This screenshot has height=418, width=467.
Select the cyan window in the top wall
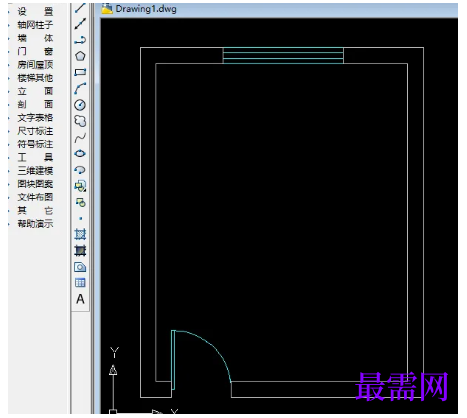pyautogui.click(x=283, y=55)
